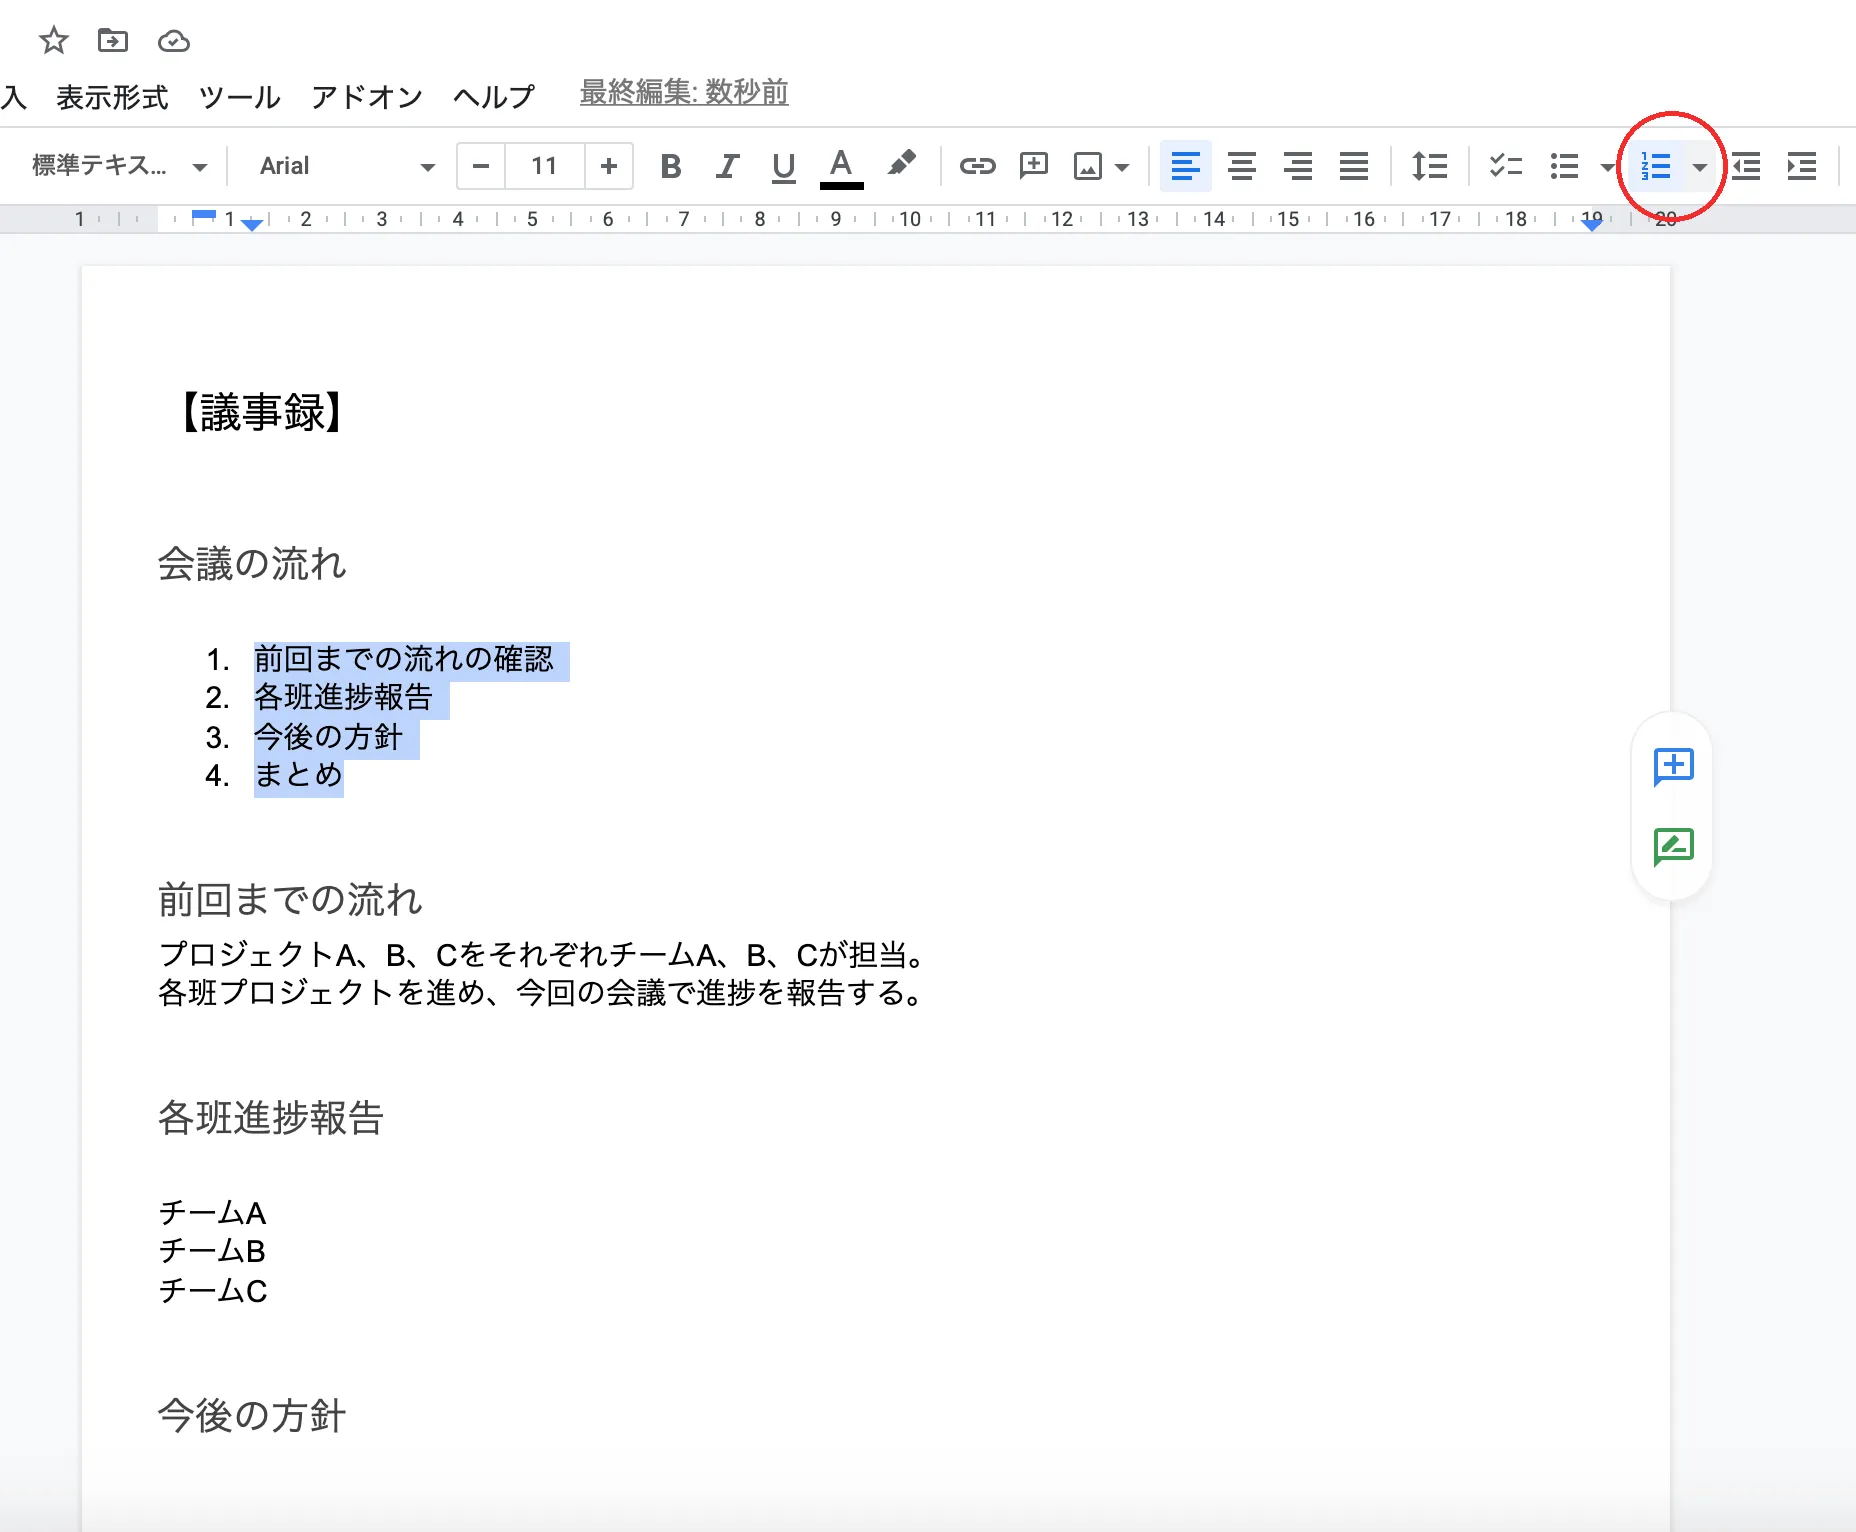The image size is (1856, 1532).
Task: Click the highlighter color pen icon
Action: point(901,164)
